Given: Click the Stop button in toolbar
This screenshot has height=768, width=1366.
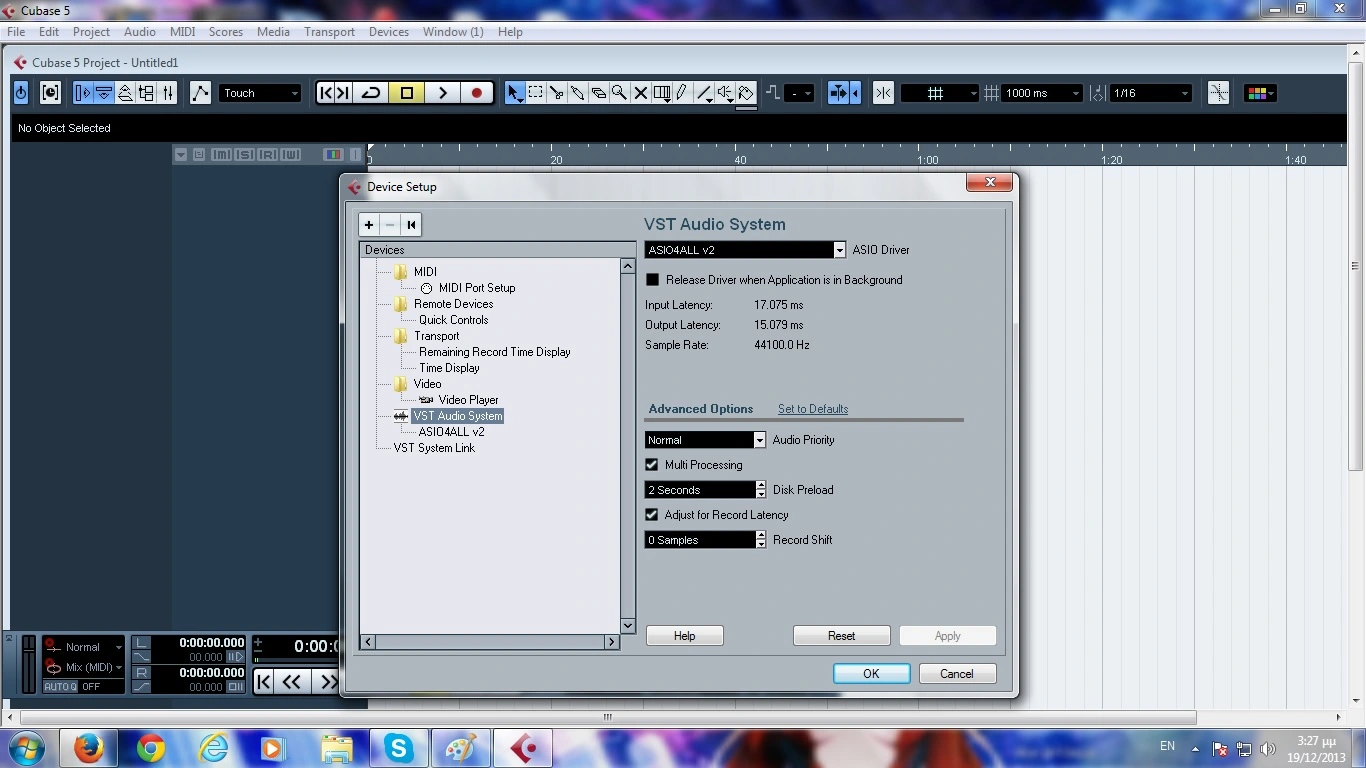Looking at the screenshot, I should click(407, 93).
